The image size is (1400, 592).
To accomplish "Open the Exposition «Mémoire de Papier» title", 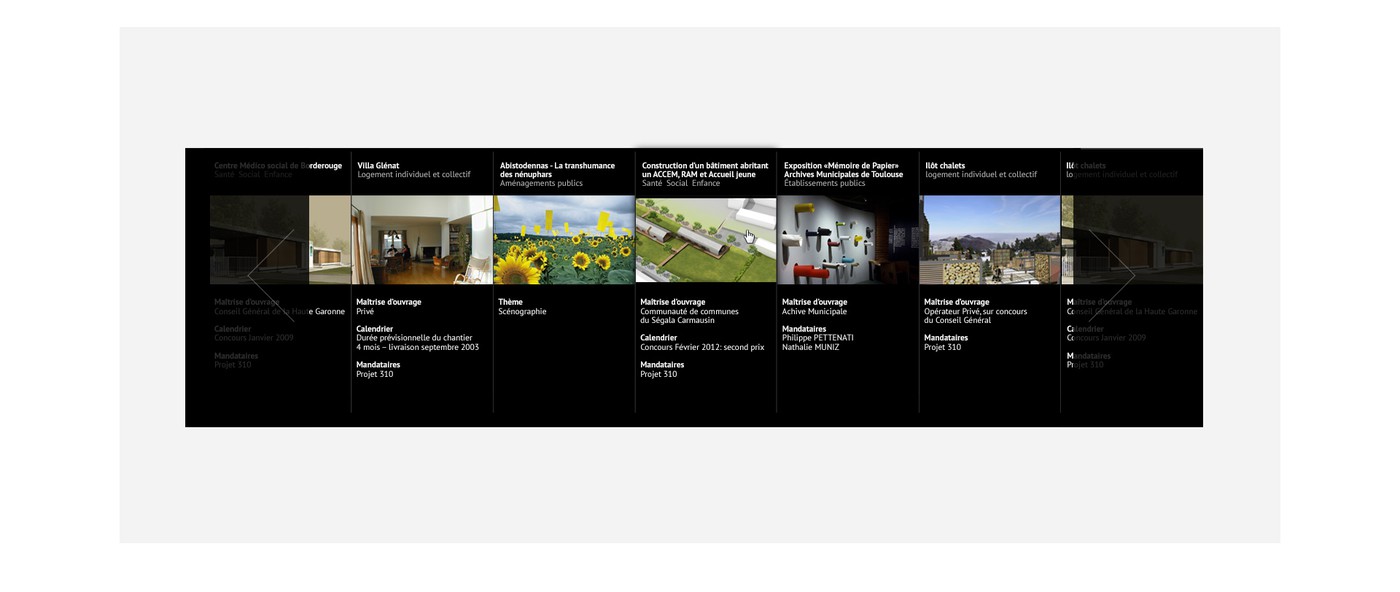I will click(843, 170).
